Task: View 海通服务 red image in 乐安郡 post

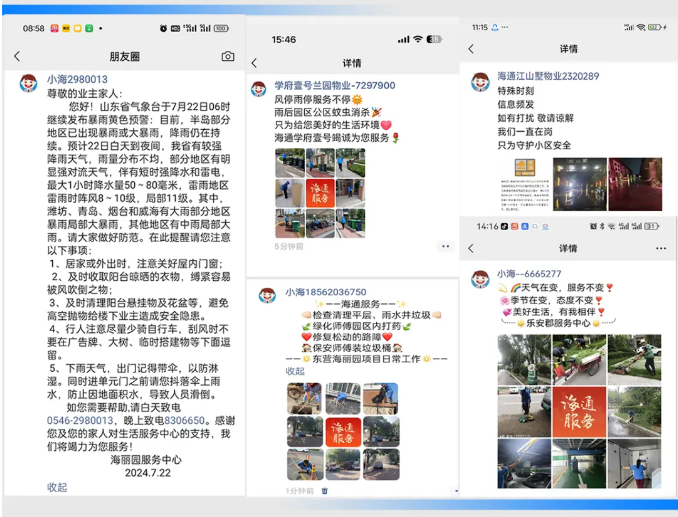Action: pos(579,412)
